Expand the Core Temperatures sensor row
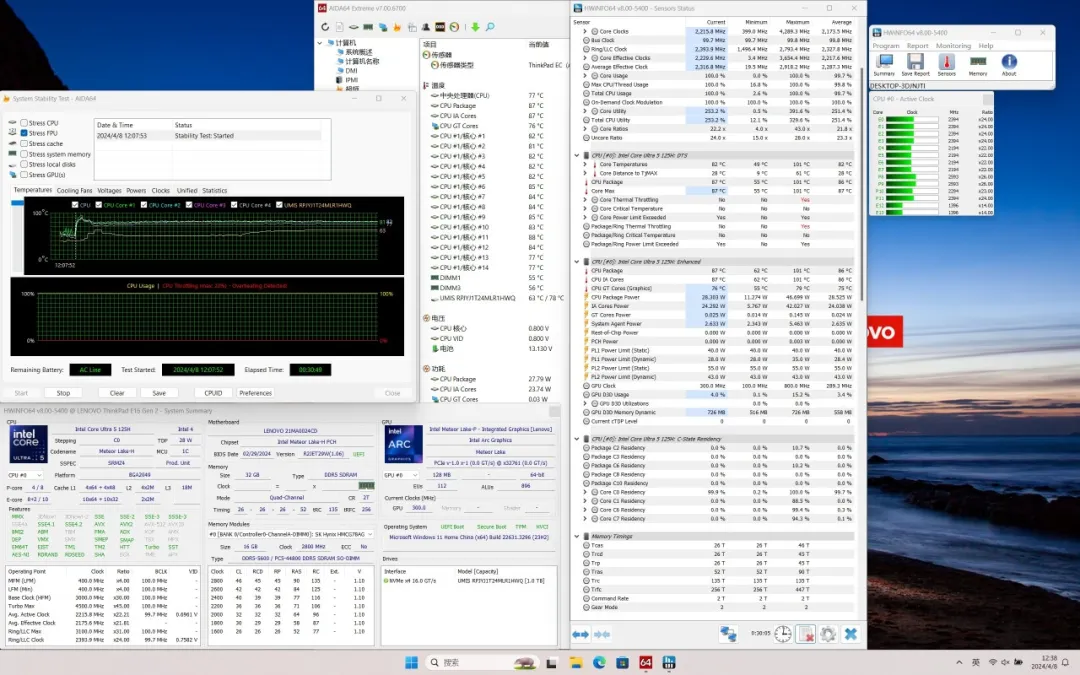 [x=585, y=164]
